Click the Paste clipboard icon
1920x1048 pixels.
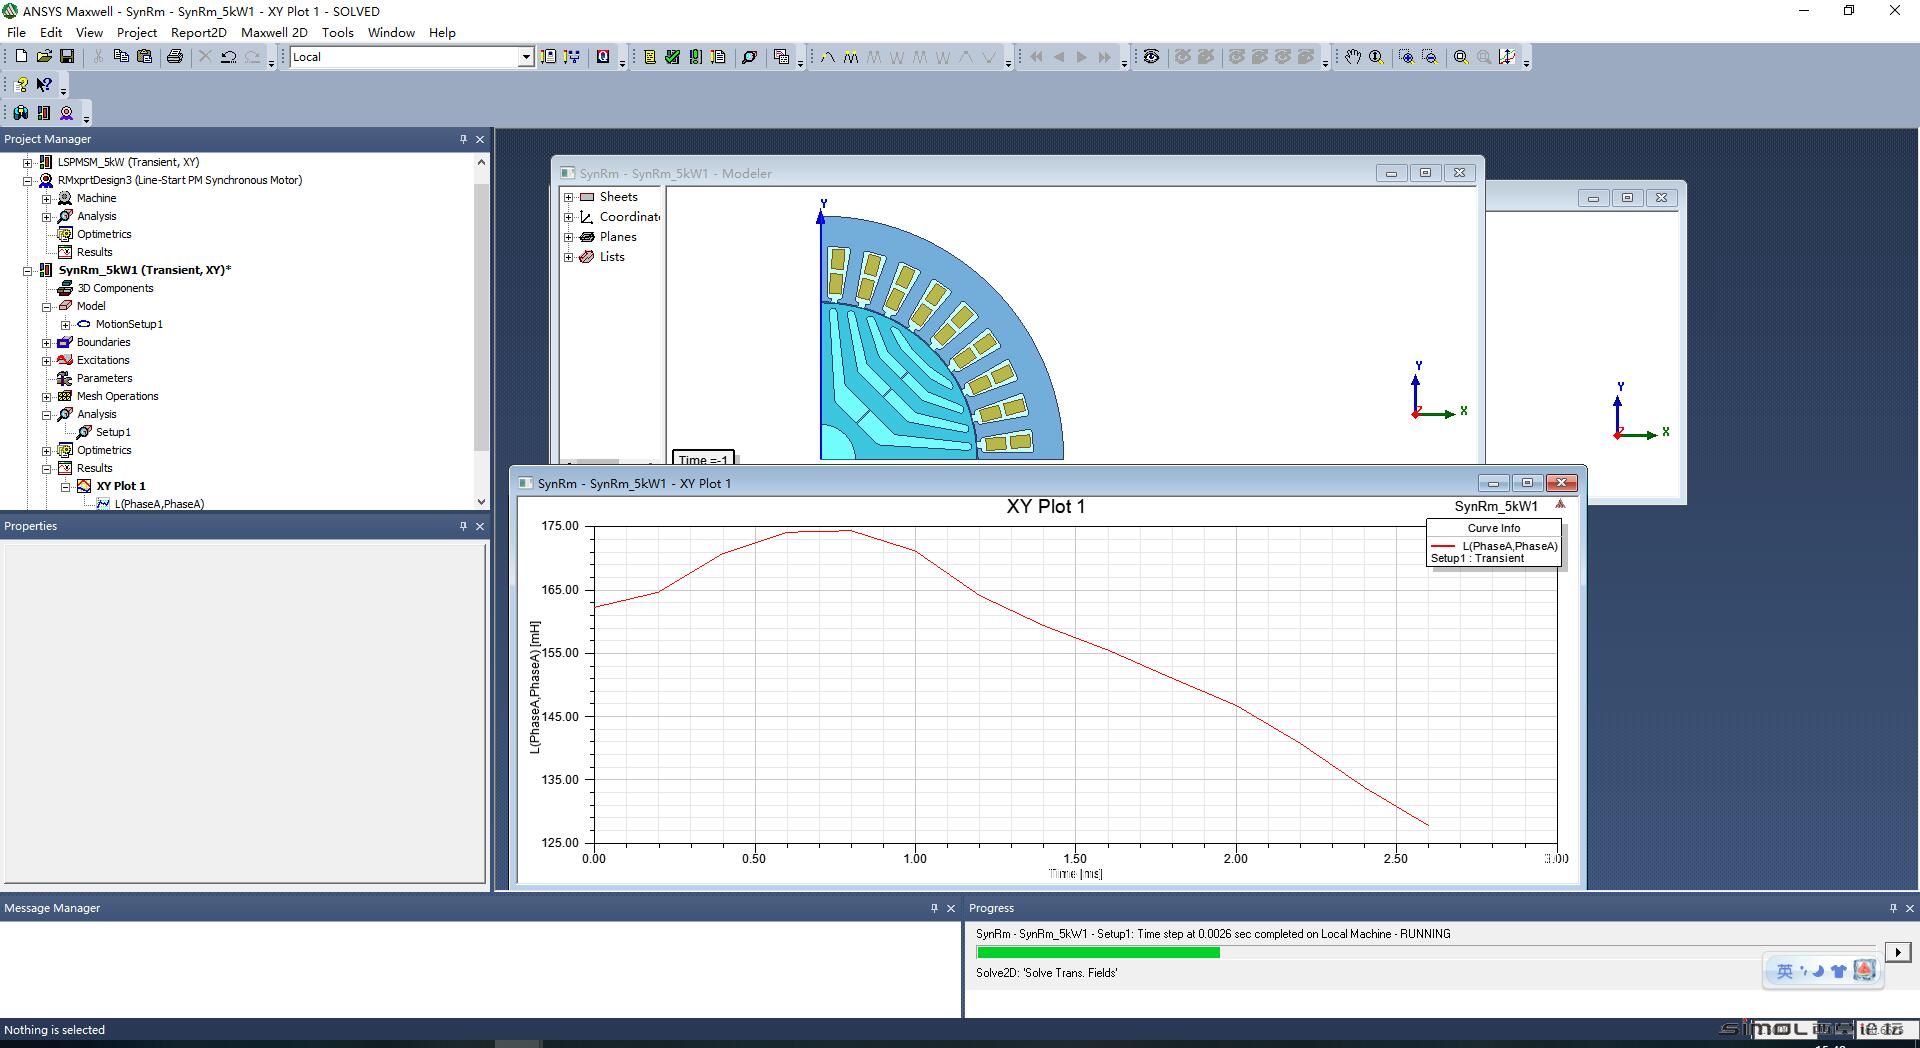[x=144, y=57]
